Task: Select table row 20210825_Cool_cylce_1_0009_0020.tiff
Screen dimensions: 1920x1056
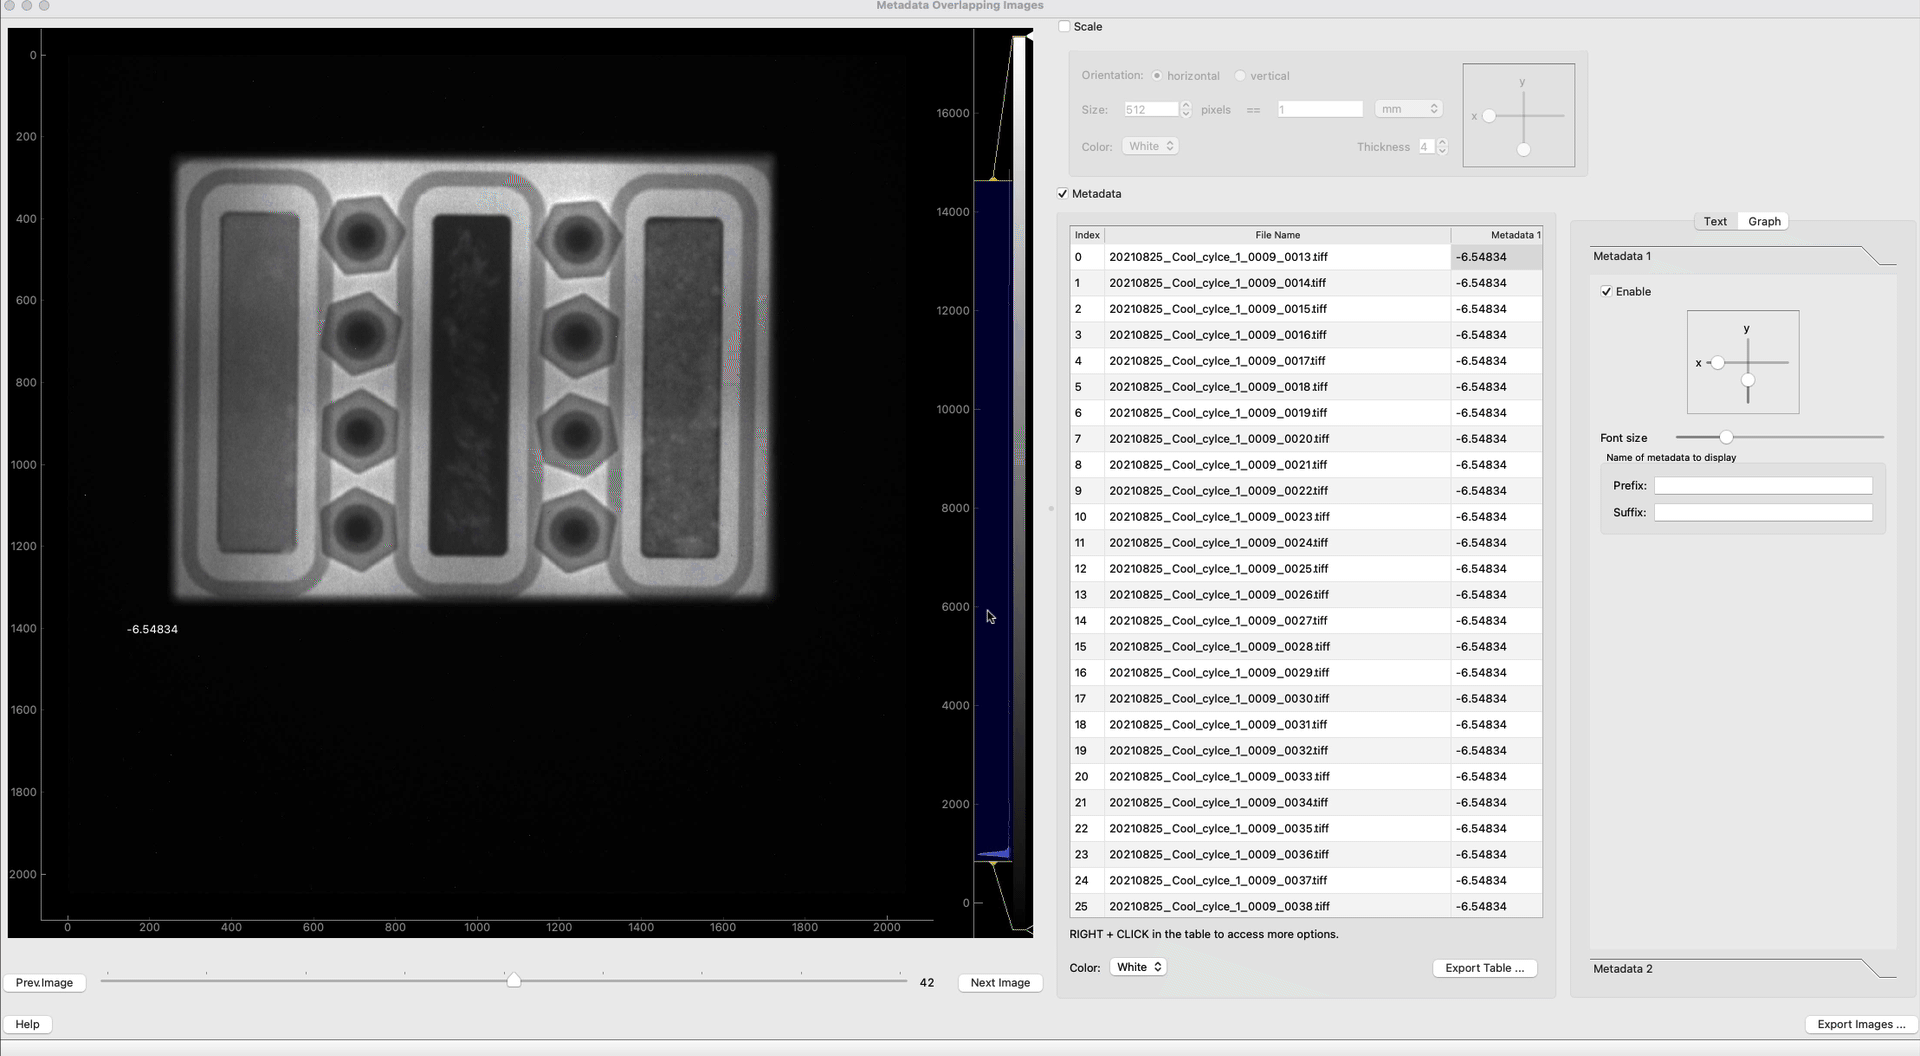Action: point(1218,439)
